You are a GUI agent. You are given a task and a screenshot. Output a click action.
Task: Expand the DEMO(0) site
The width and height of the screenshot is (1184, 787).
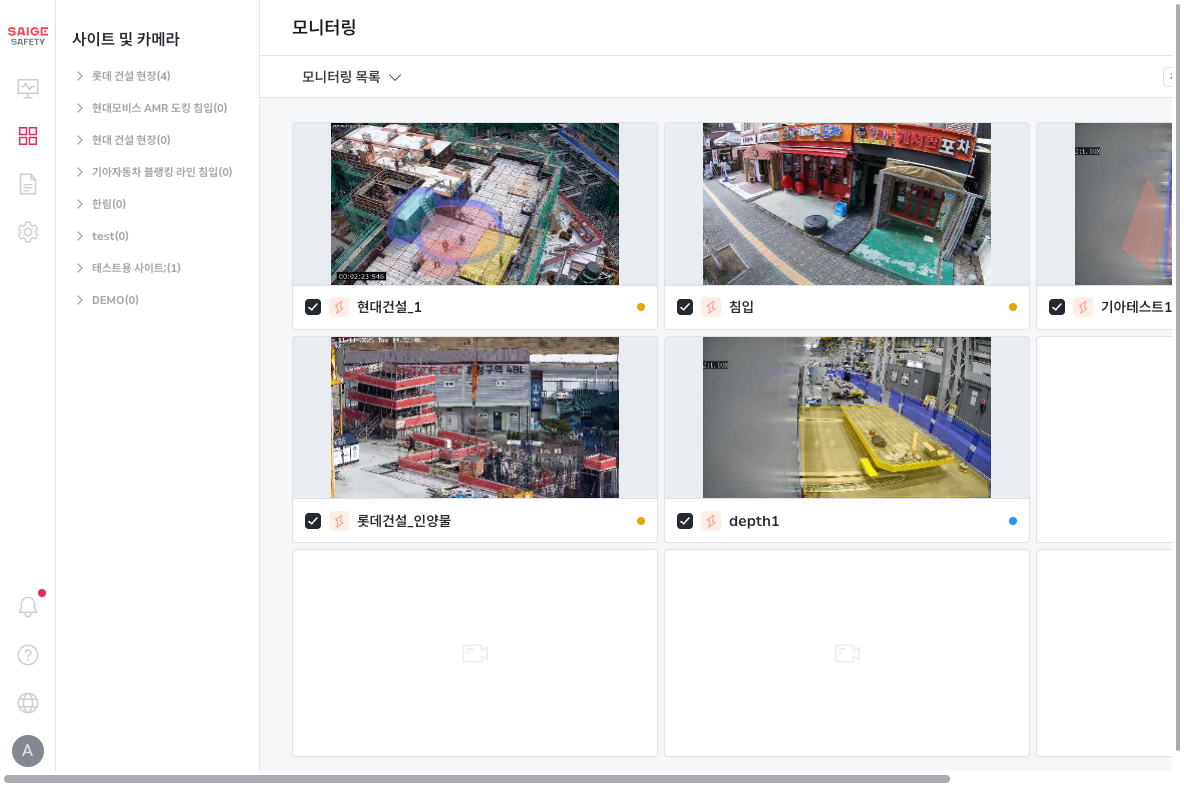tap(80, 300)
